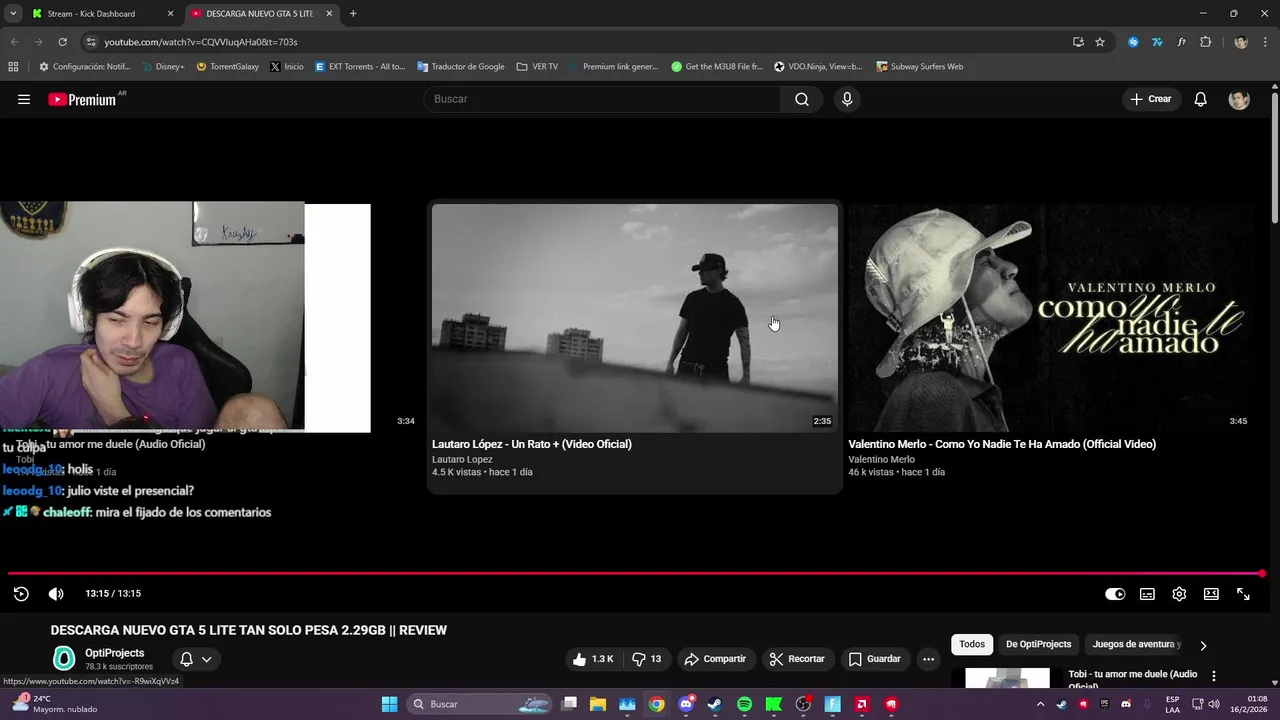Toggle autoplay switch in the player

(x=1115, y=594)
